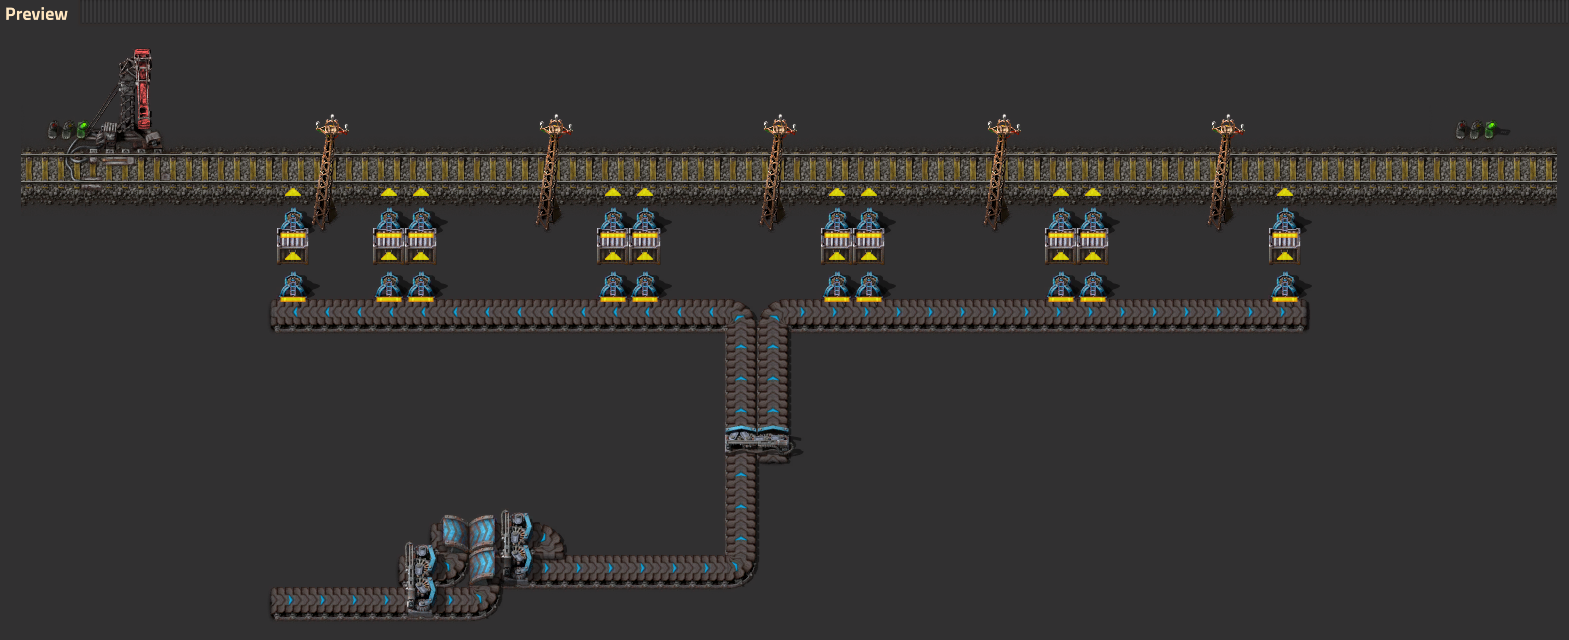Select inserter above the fourth chest from left
The width and height of the screenshot is (1569, 640).
[x=612, y=217]
